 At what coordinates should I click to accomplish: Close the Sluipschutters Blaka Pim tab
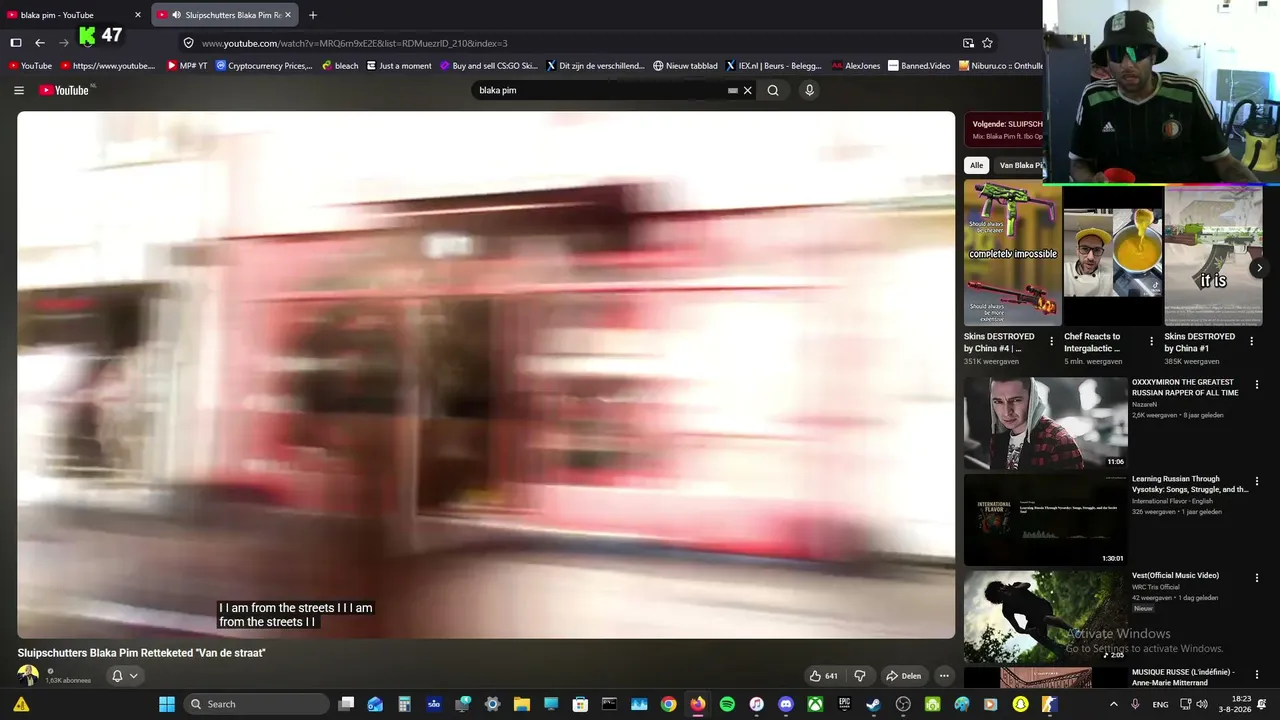pos(288,15)
